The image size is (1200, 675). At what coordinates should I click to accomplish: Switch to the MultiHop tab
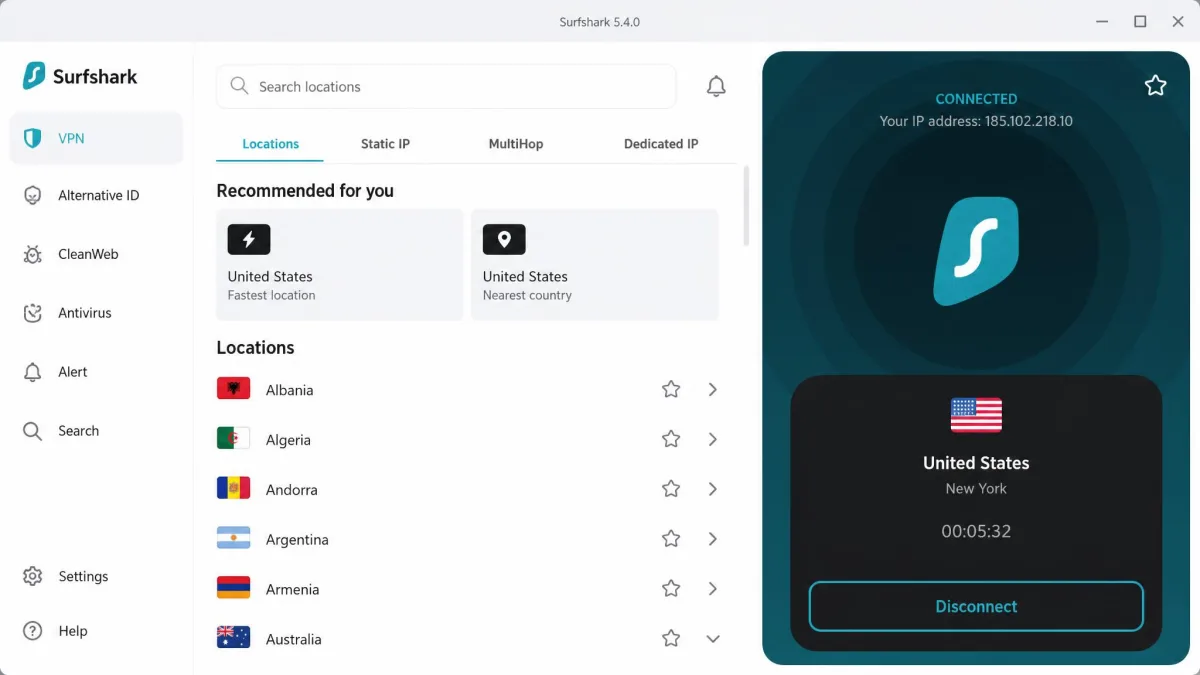click(x=516, y=144)
